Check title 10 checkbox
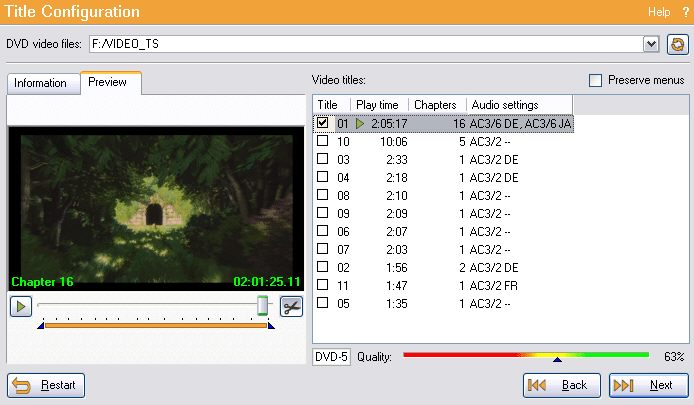The height and width of the screenshot is (405, 694). coord(322,141)
